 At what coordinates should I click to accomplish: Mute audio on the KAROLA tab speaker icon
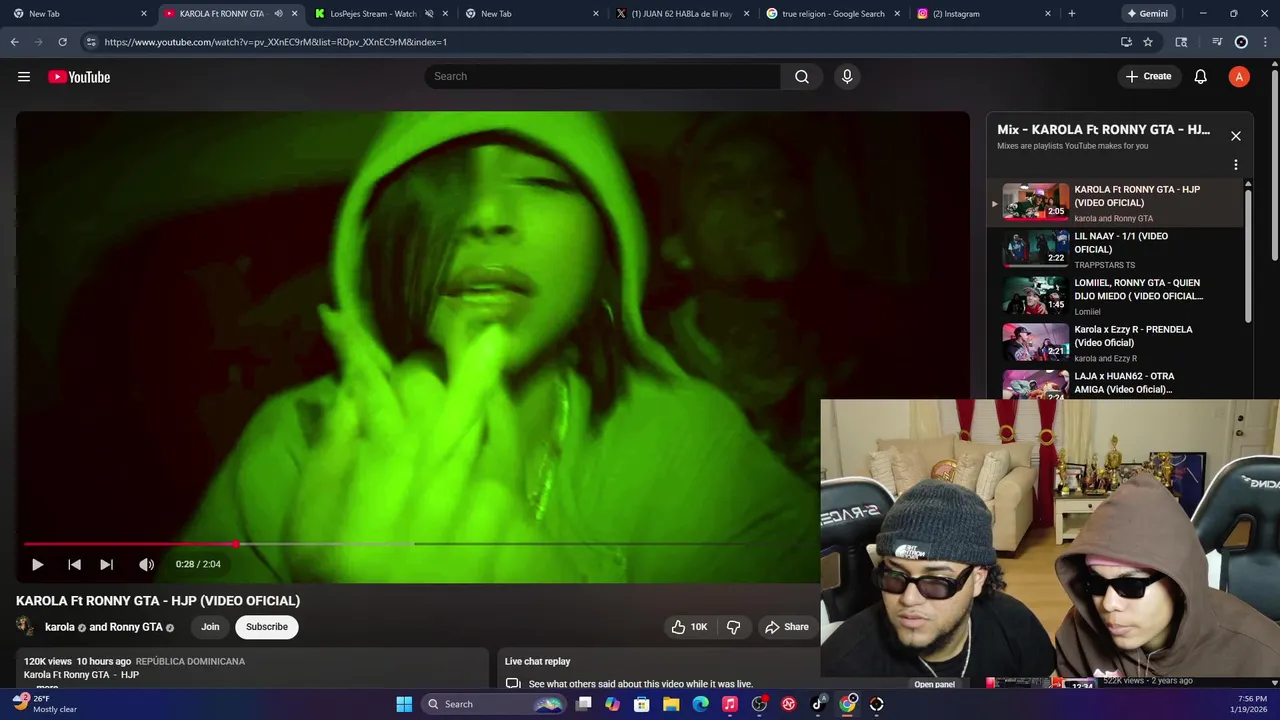coord(278,14)
